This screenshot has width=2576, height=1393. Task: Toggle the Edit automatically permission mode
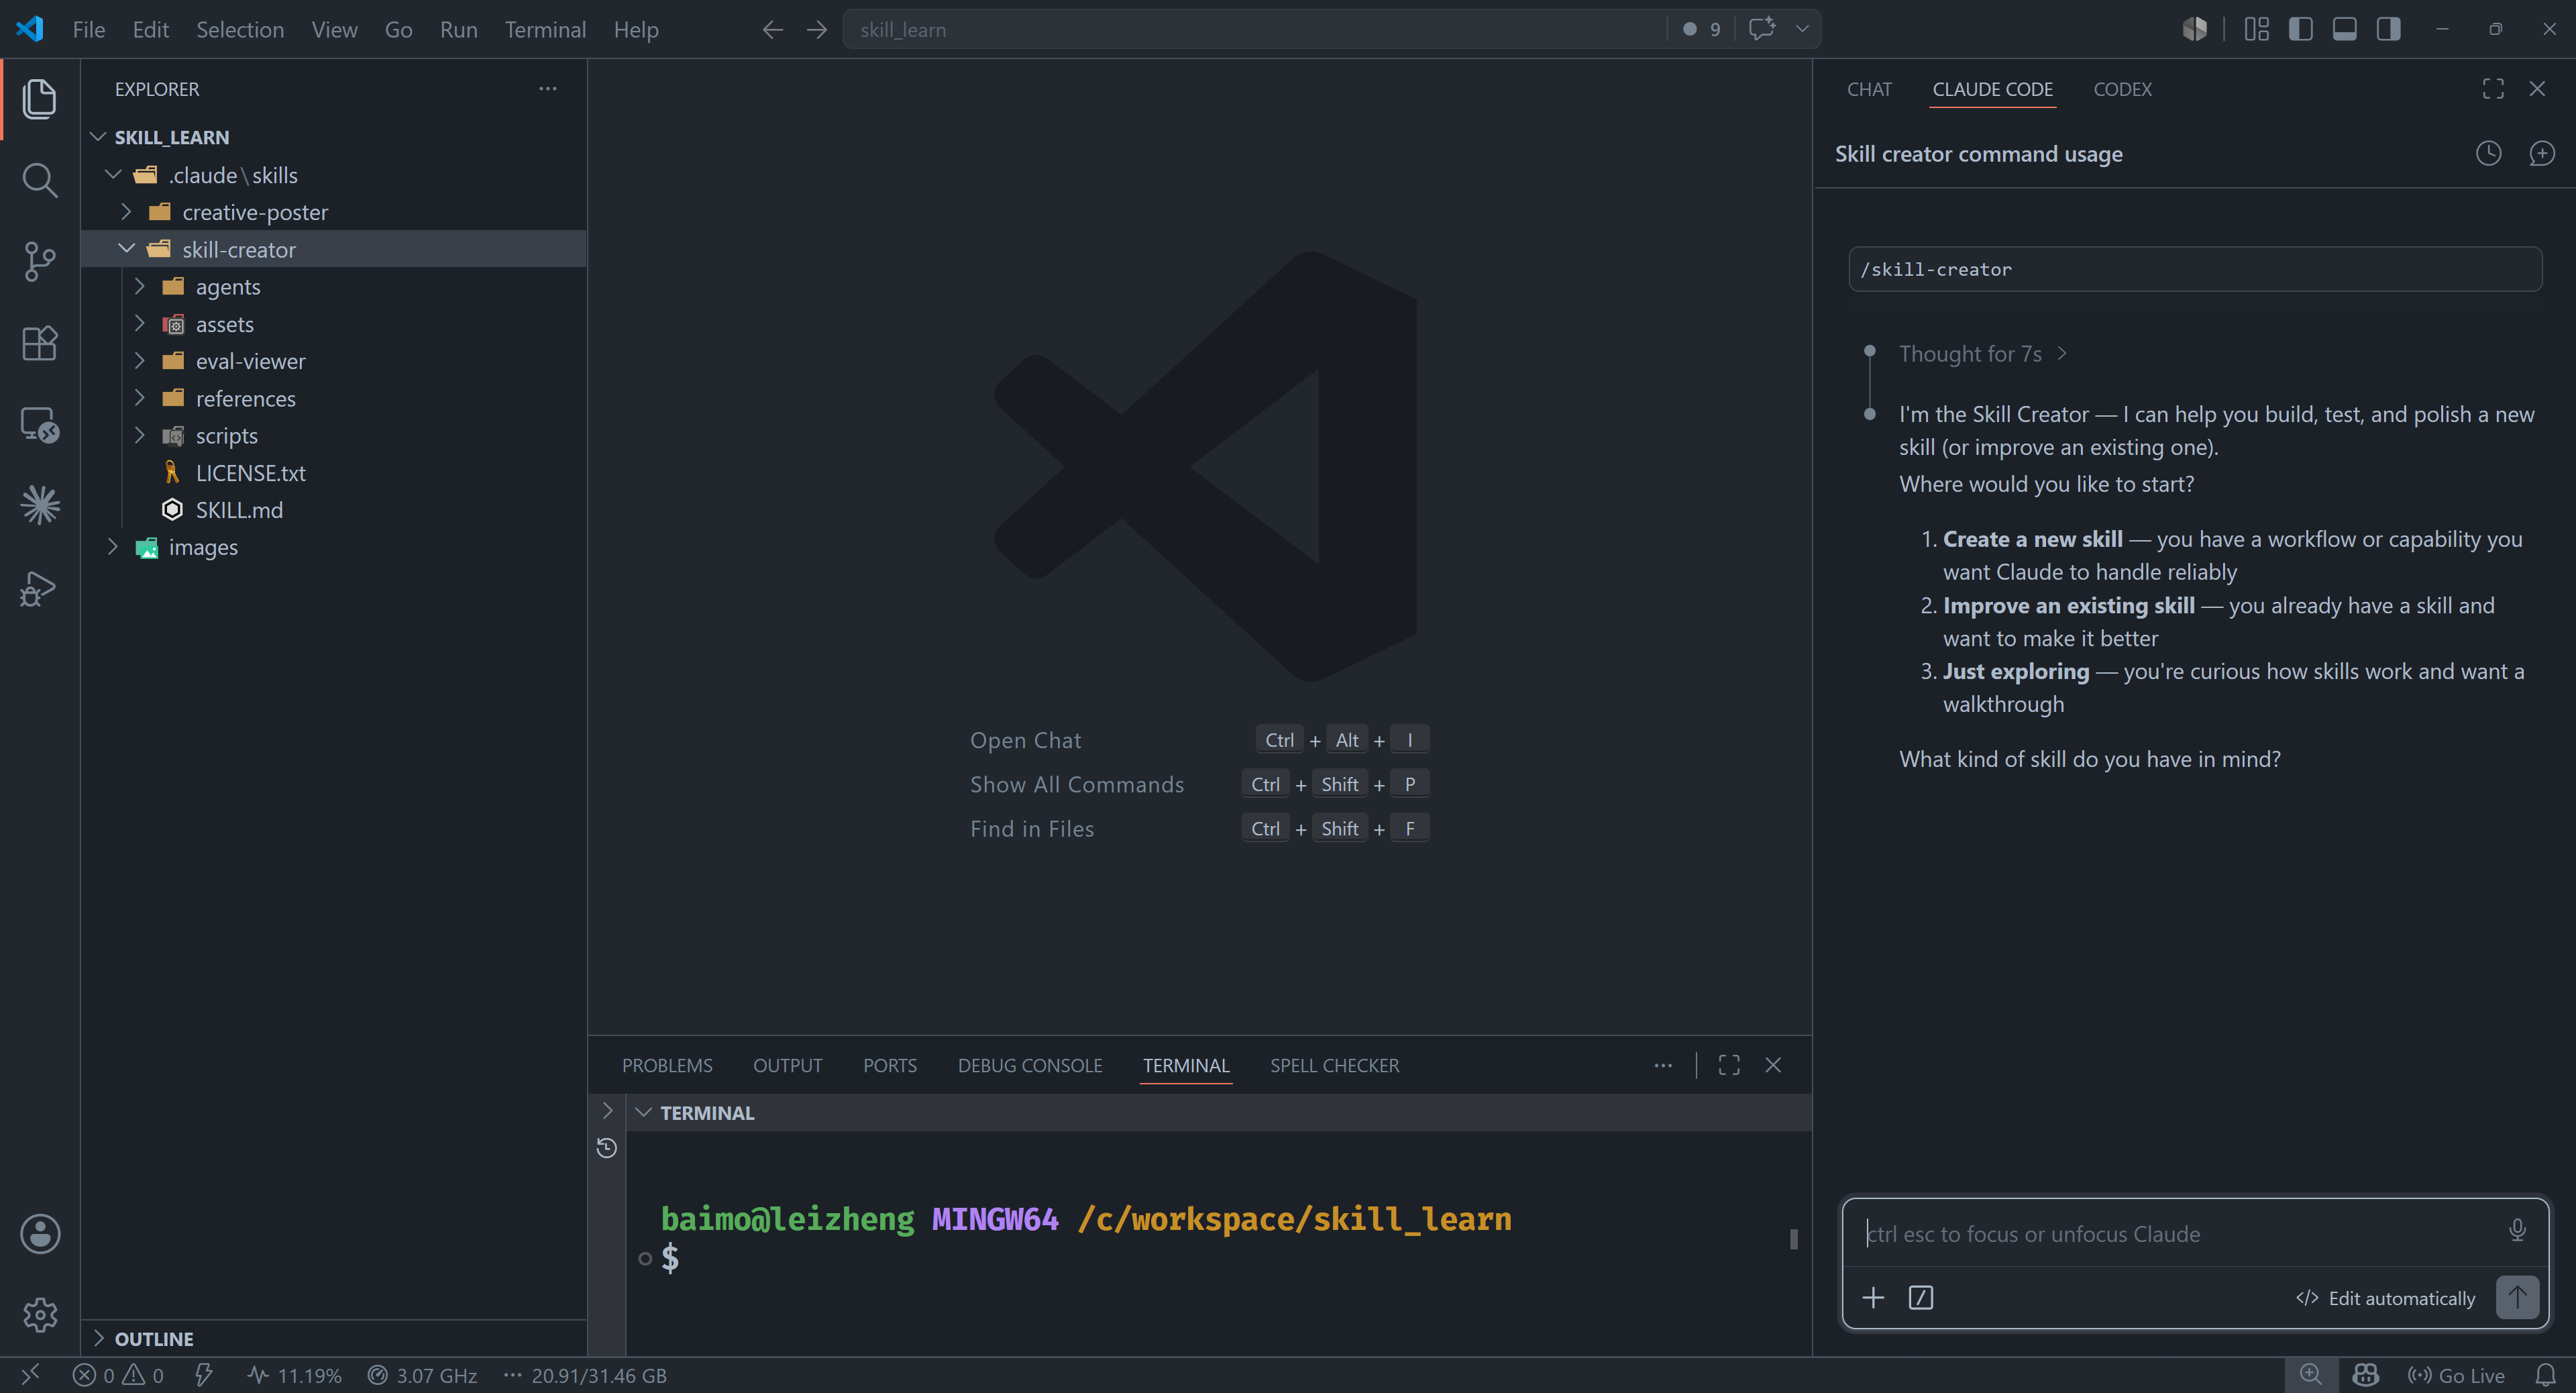click(x=2385, y=1298)
